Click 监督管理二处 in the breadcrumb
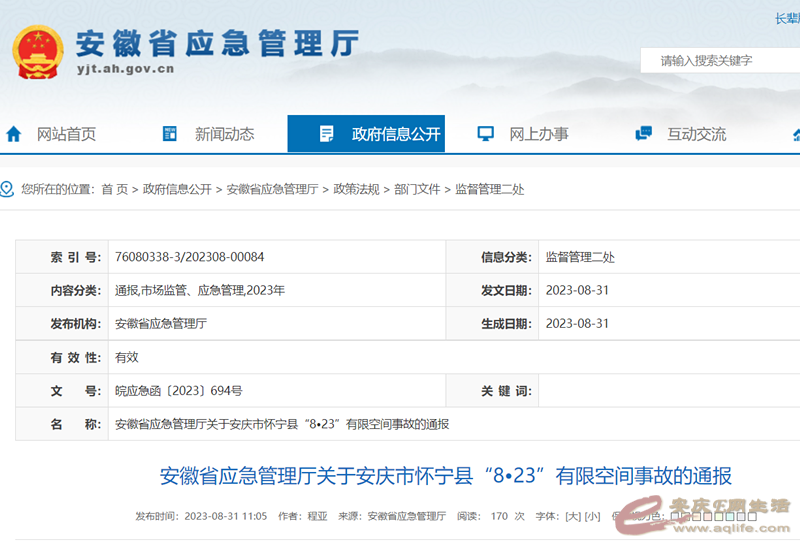The width and height of the screenshot is (800, 541). pos(489,189)
